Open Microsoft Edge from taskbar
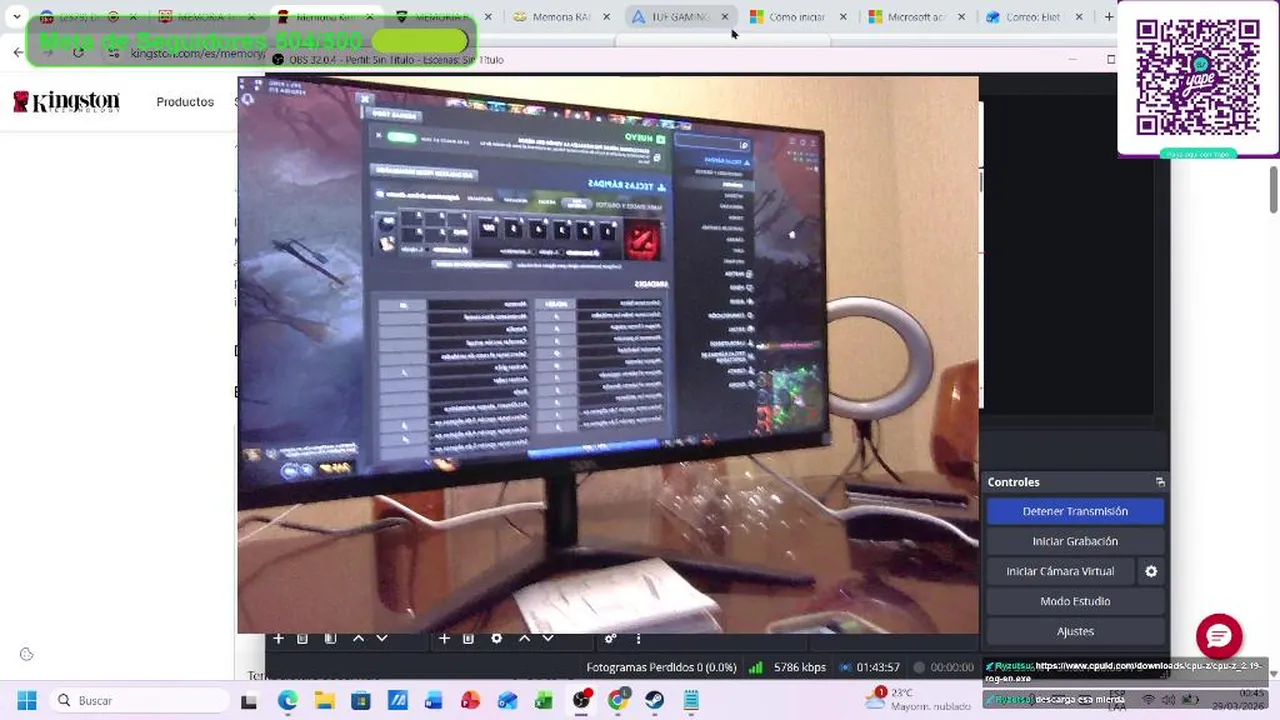 pyautogui.click(x=288, y=701)
